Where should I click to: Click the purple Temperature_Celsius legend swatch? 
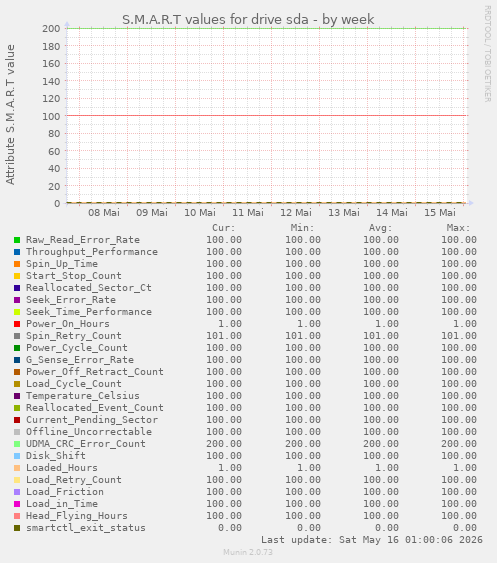17,396
